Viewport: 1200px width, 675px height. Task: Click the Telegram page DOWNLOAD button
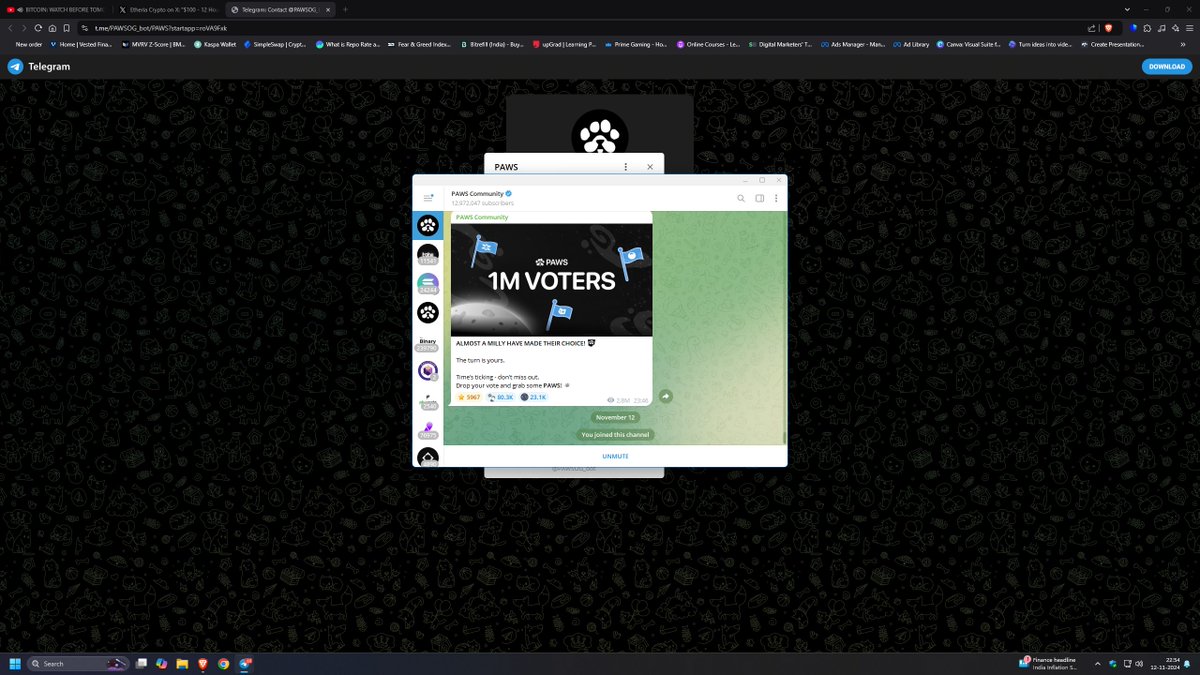point(1166,66)
